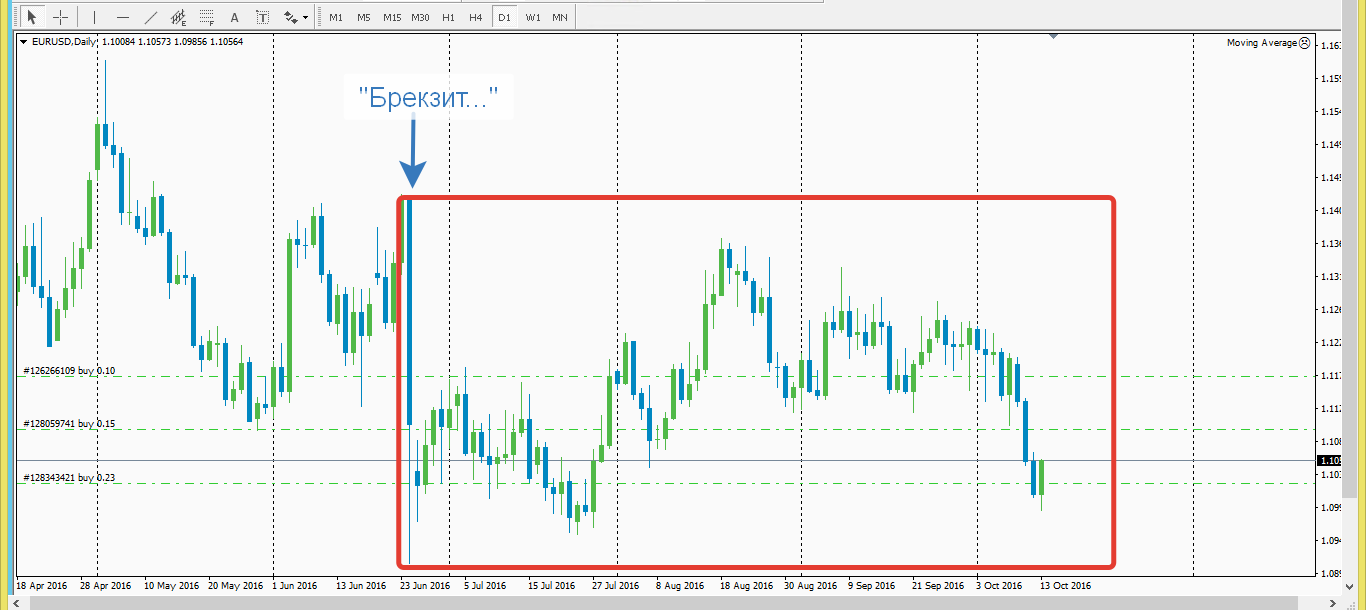Select the Fibonacci retracement tool
1366x610 pixels.
tap(207, 17)
